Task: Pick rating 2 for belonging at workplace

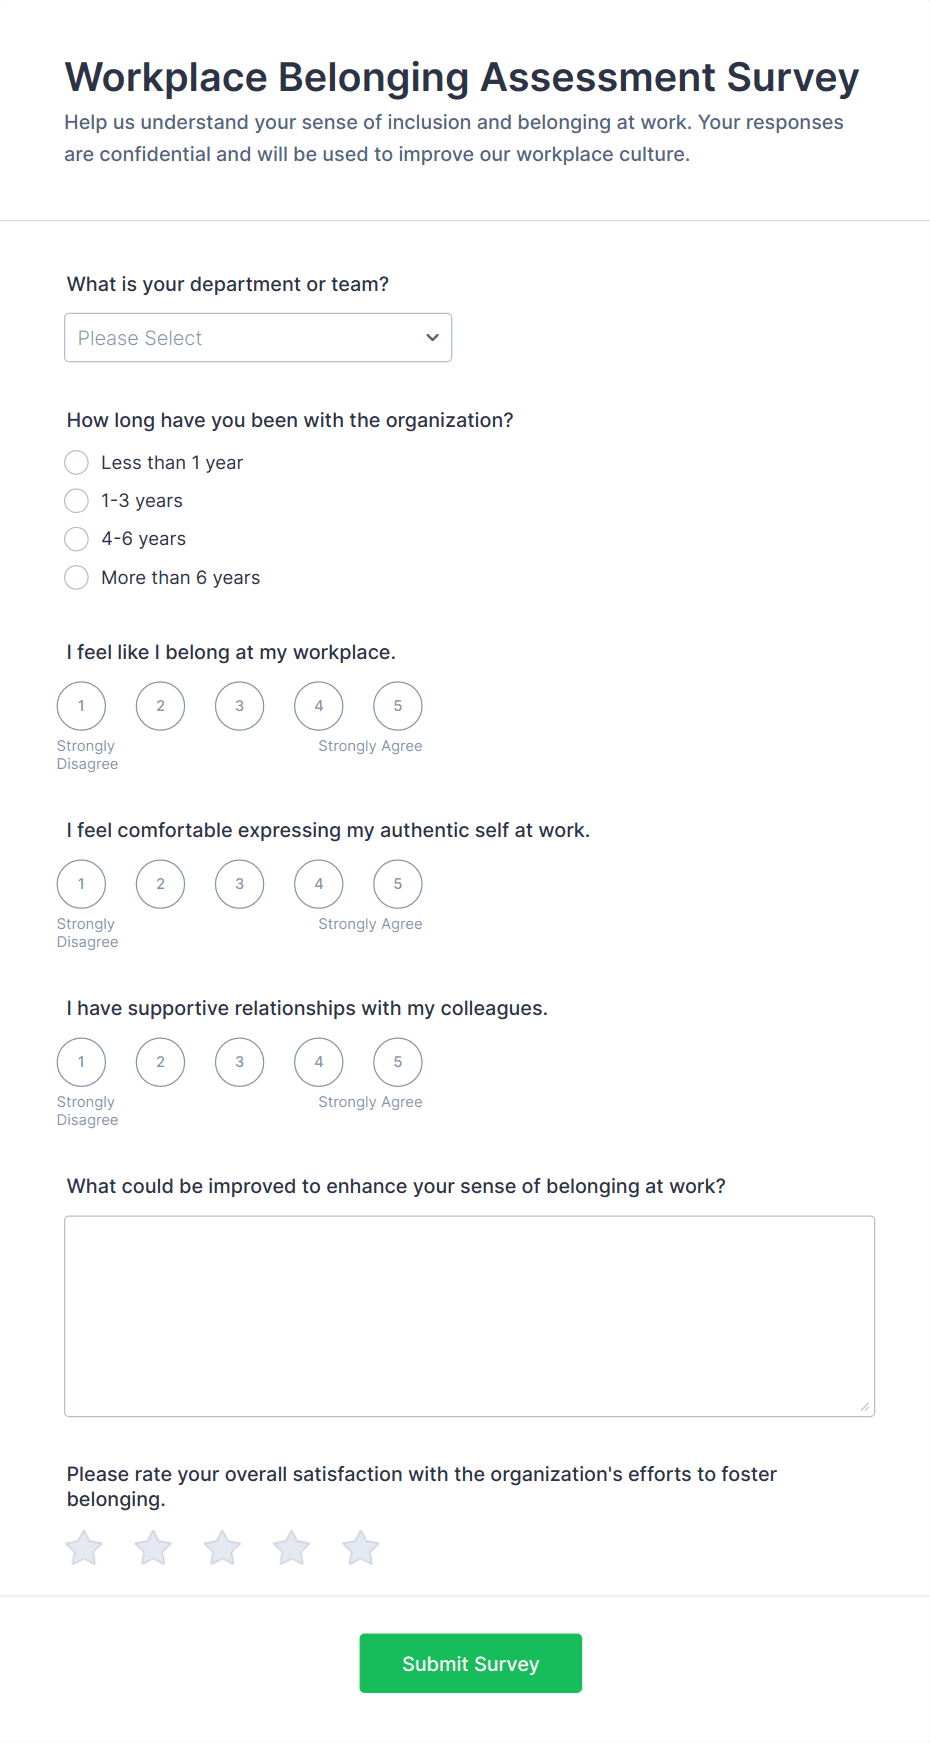Action: pos(160,705)
